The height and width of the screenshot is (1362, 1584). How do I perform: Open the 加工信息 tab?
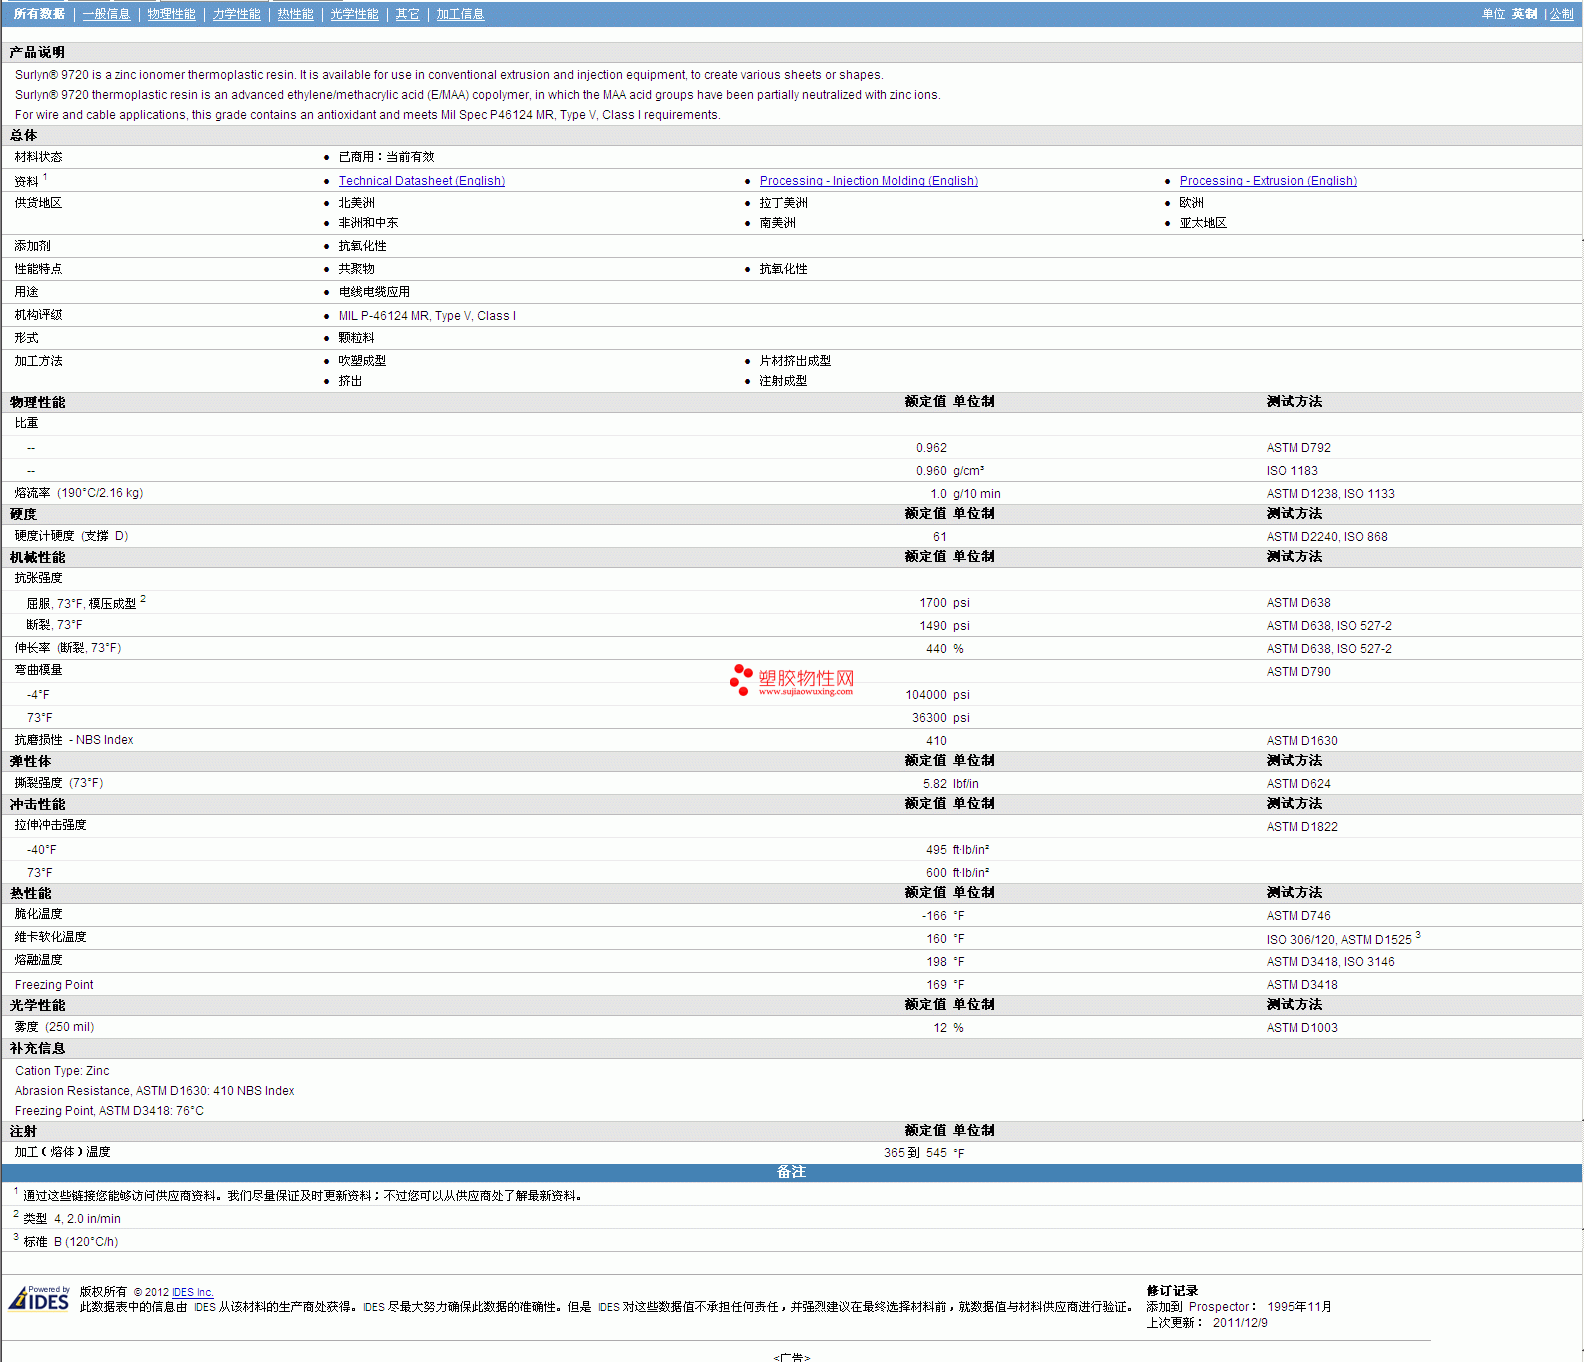460,14
